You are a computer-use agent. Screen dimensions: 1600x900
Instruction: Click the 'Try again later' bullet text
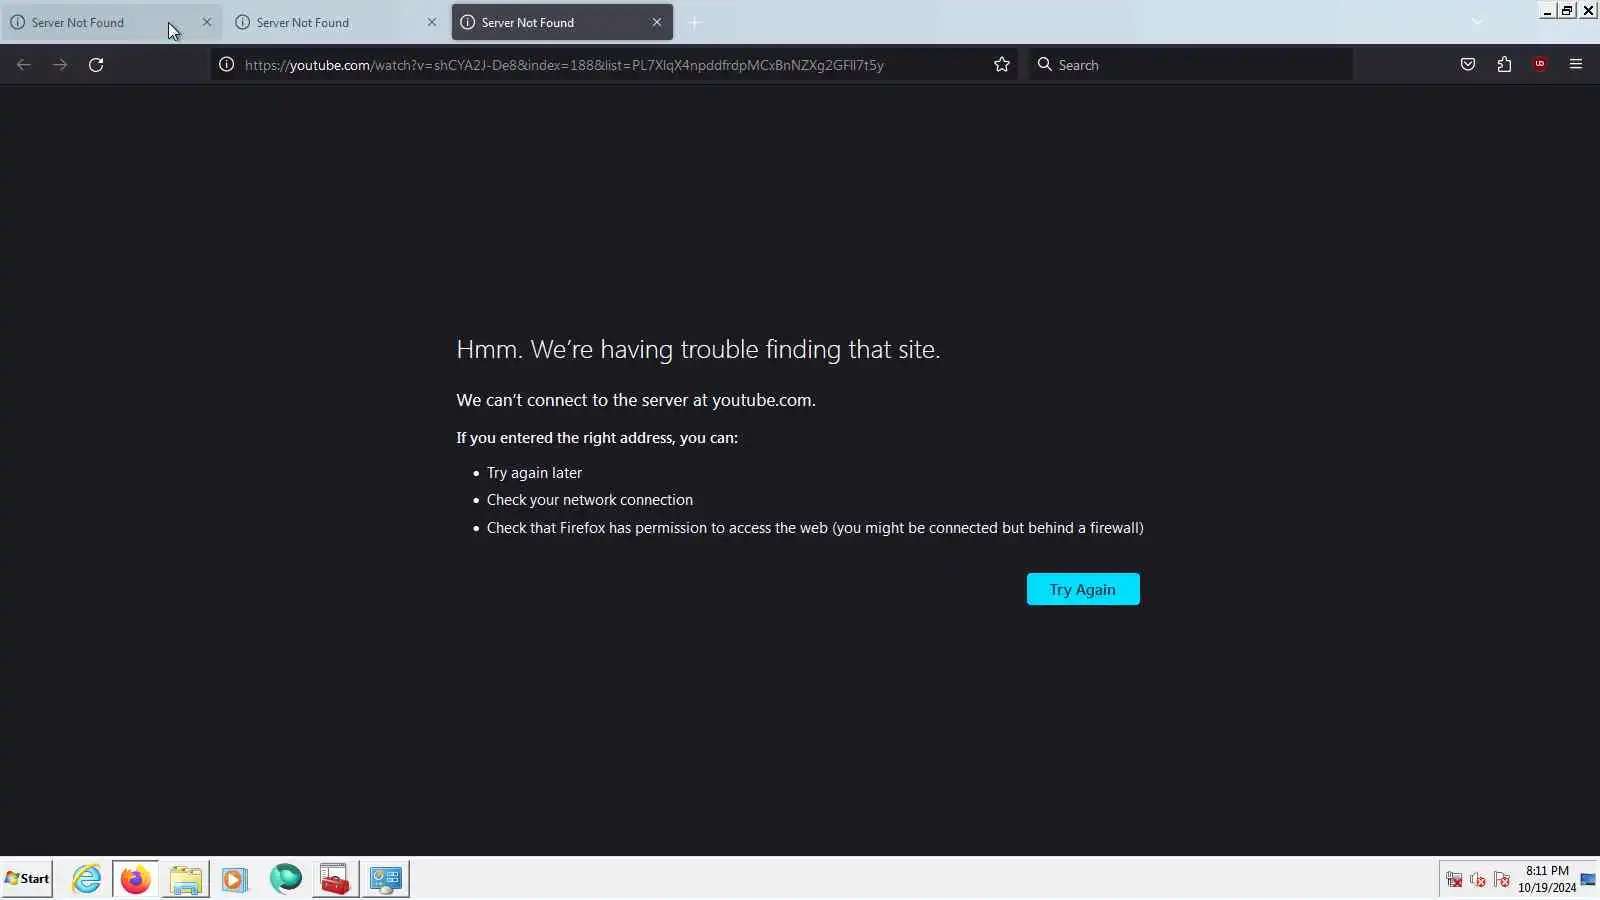click(x=534, y=473)
